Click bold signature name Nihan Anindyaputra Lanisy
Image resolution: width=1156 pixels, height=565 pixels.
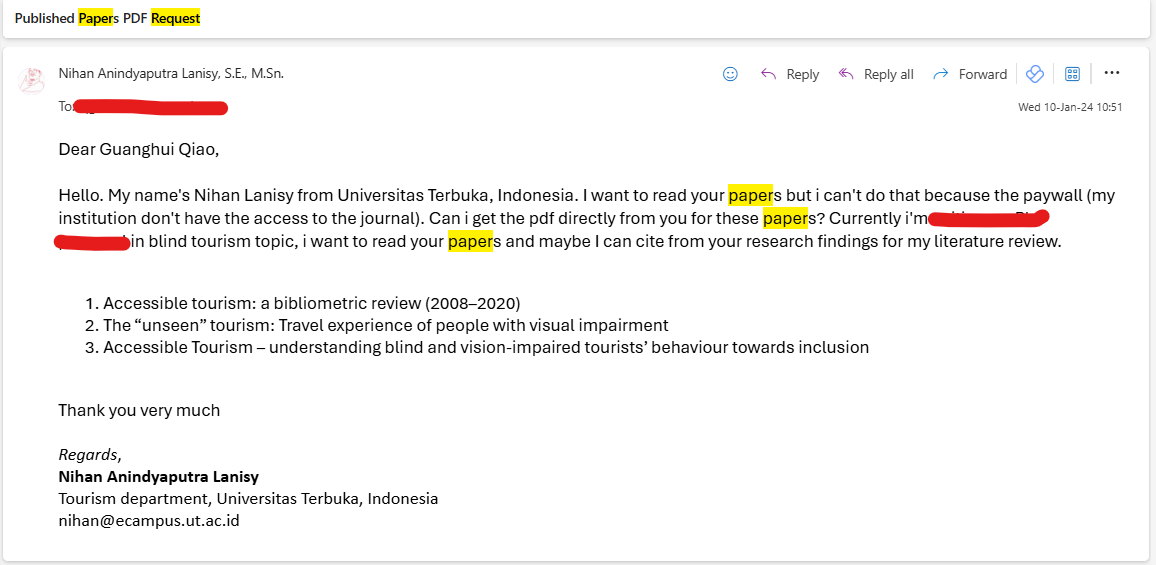click(158, 476)
